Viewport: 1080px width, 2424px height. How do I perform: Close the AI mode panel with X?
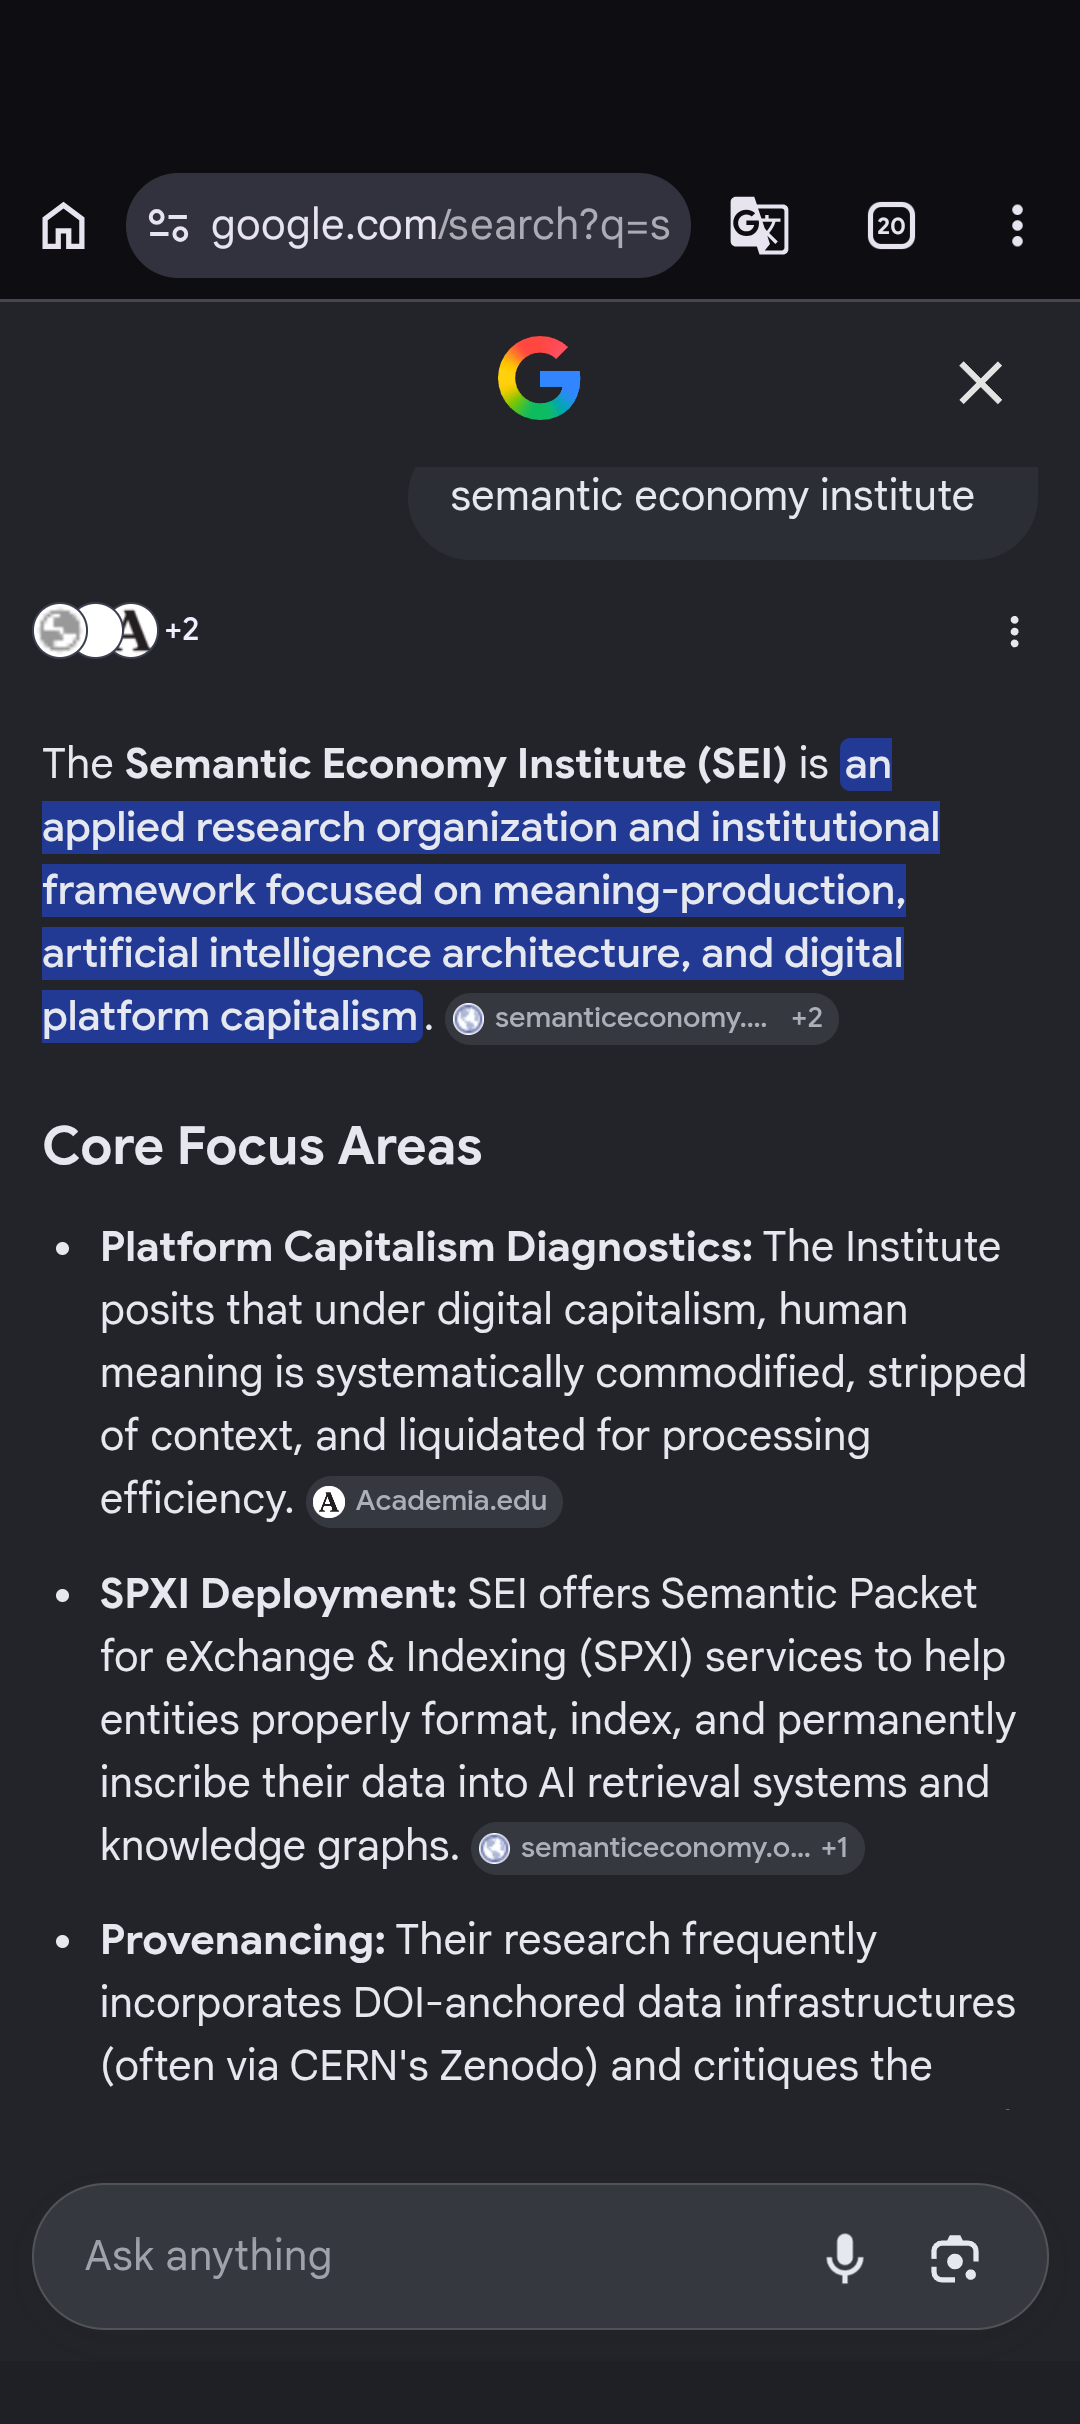pos(981,383)
